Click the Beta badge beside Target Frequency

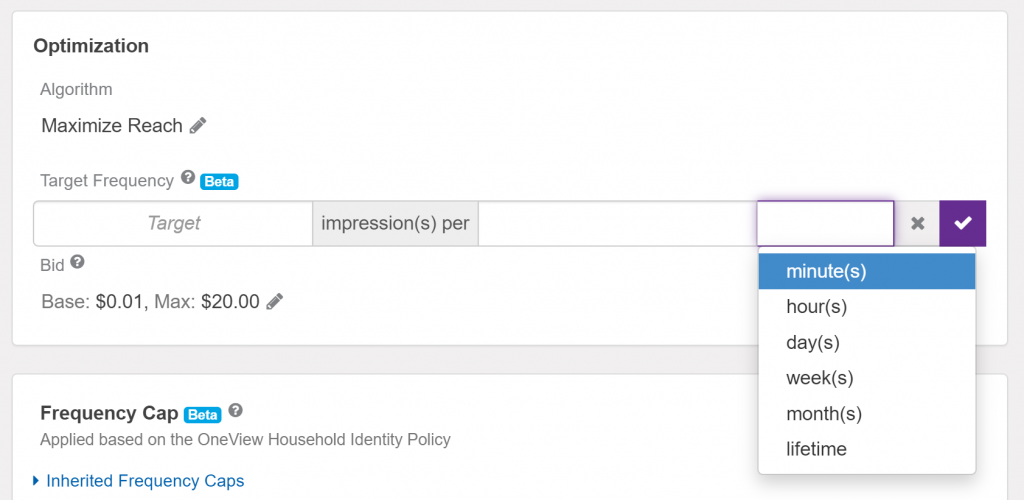click(219, 182)
